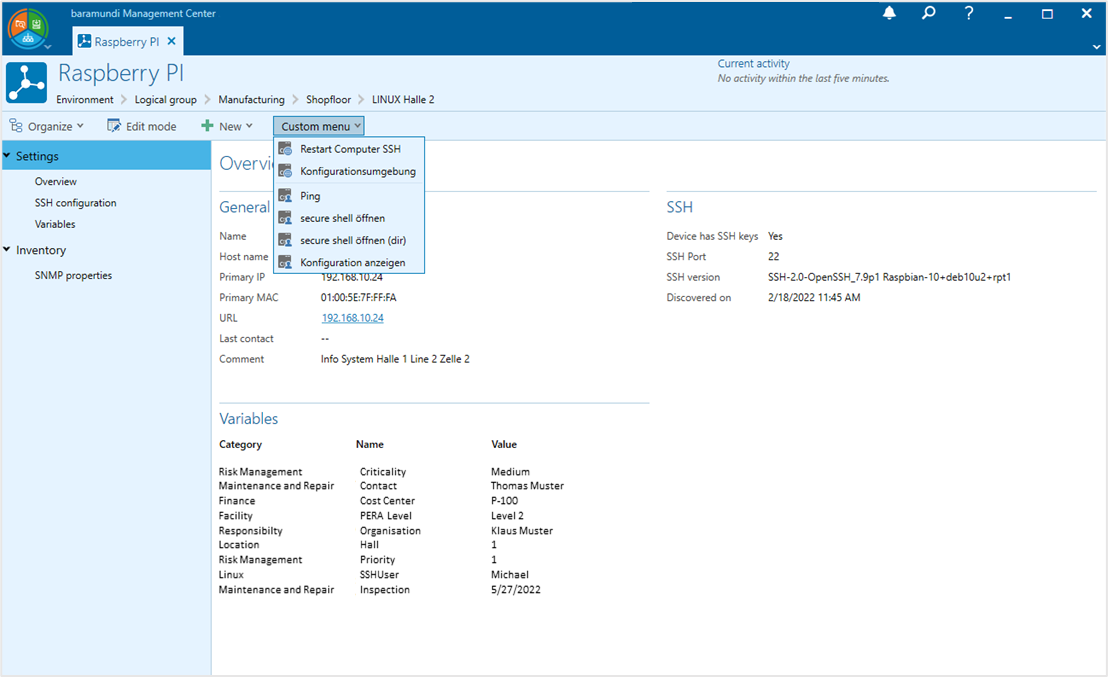Select Variables in sidebar

55,224
